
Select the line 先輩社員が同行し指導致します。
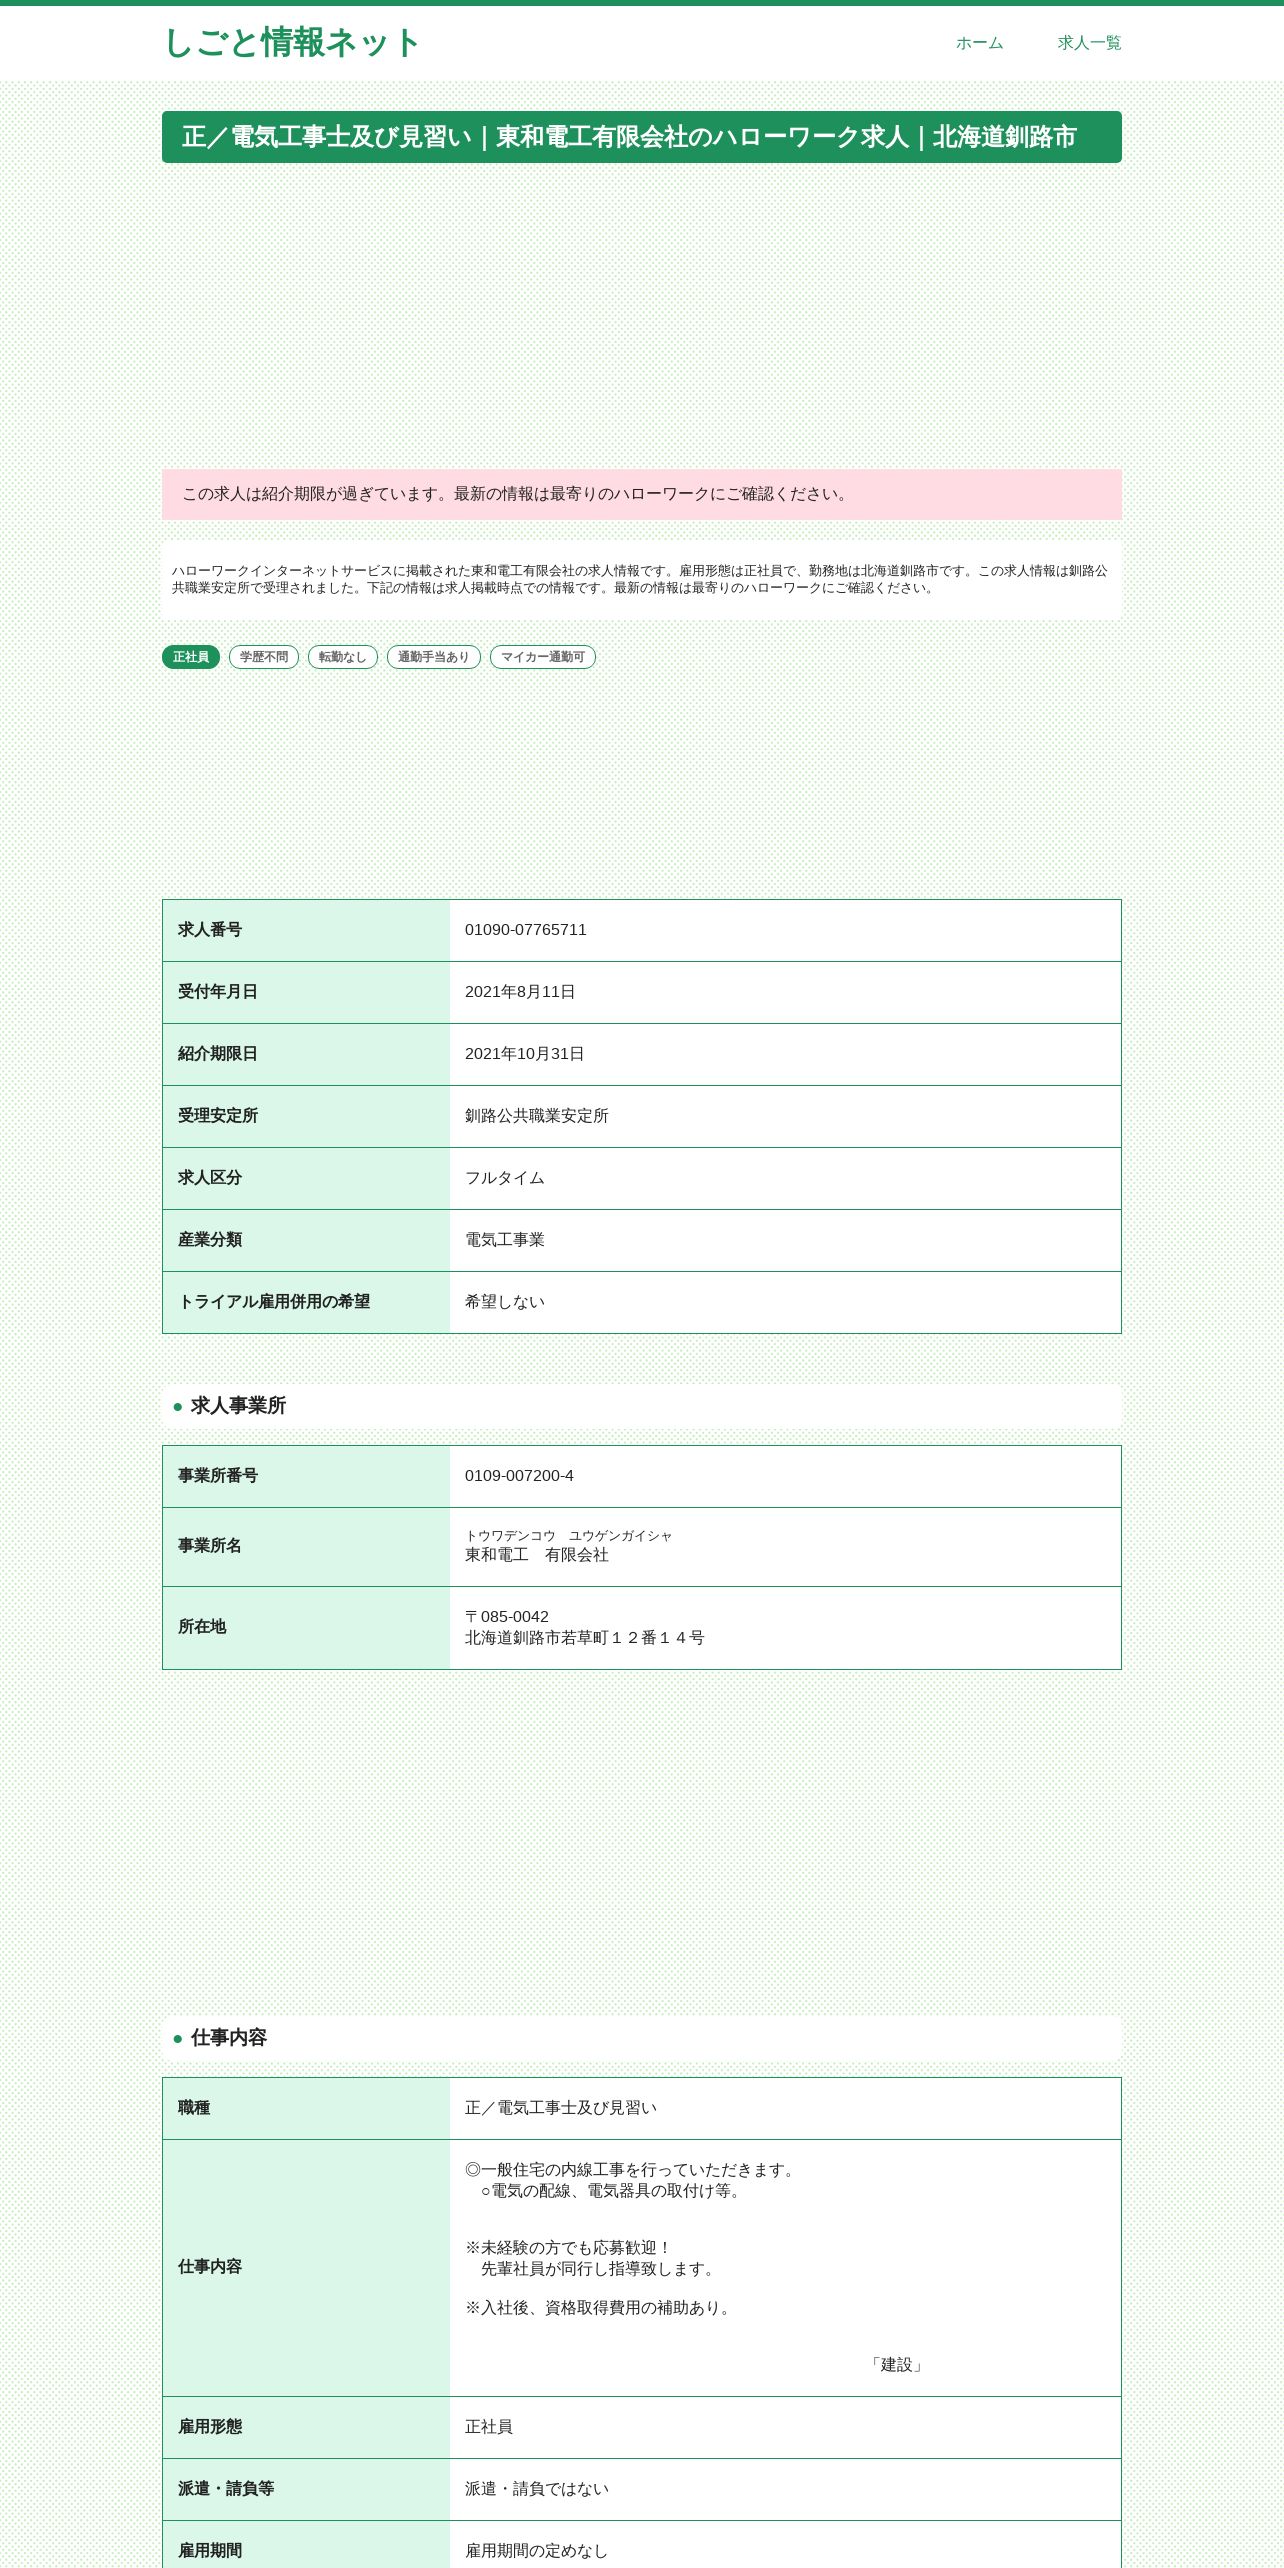[600, 2269]
